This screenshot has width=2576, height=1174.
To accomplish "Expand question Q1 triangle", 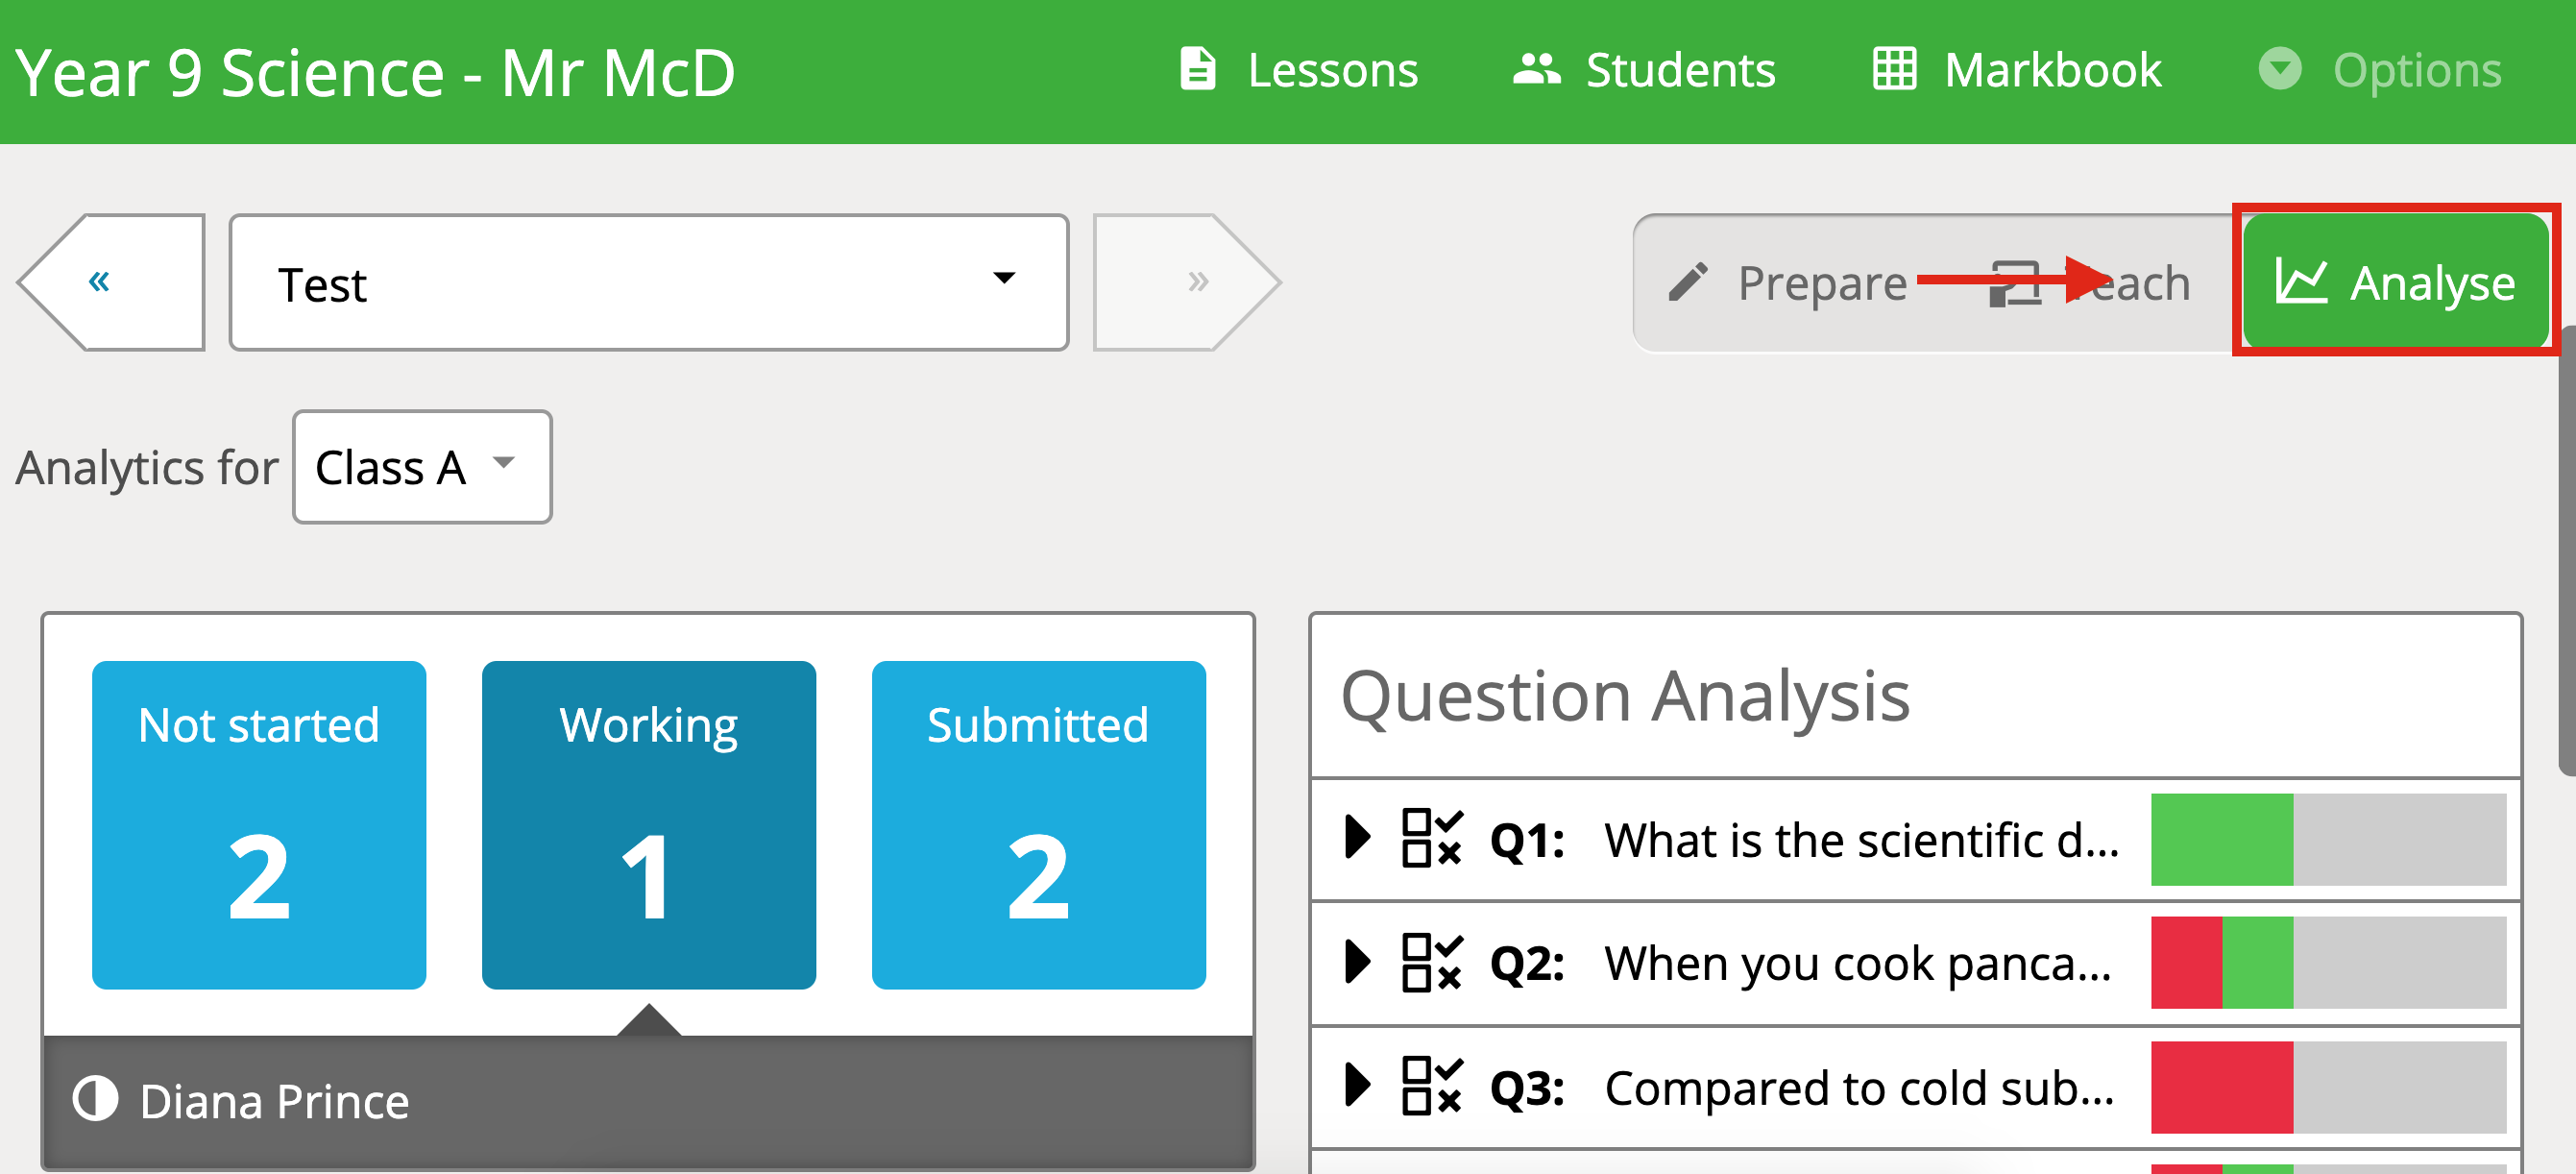I will [1357, 837].
